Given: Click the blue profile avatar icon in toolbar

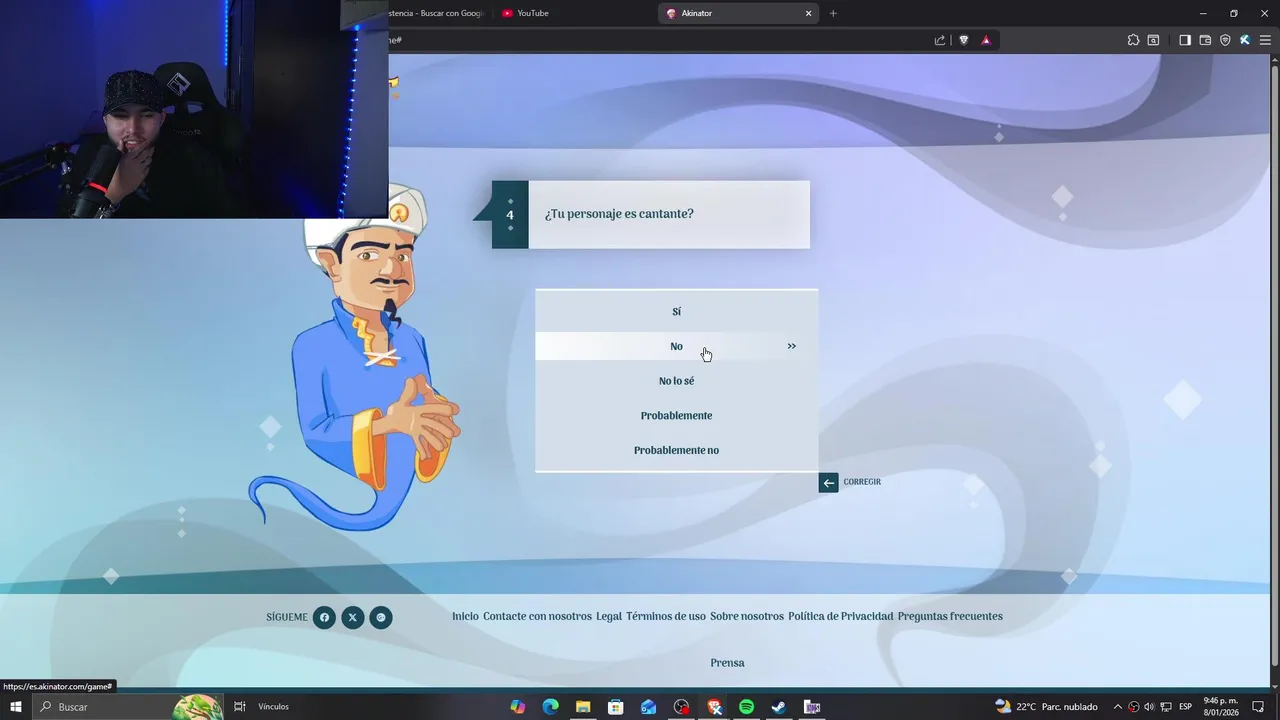Looking at the screenshot, I should pos(1245,40).
